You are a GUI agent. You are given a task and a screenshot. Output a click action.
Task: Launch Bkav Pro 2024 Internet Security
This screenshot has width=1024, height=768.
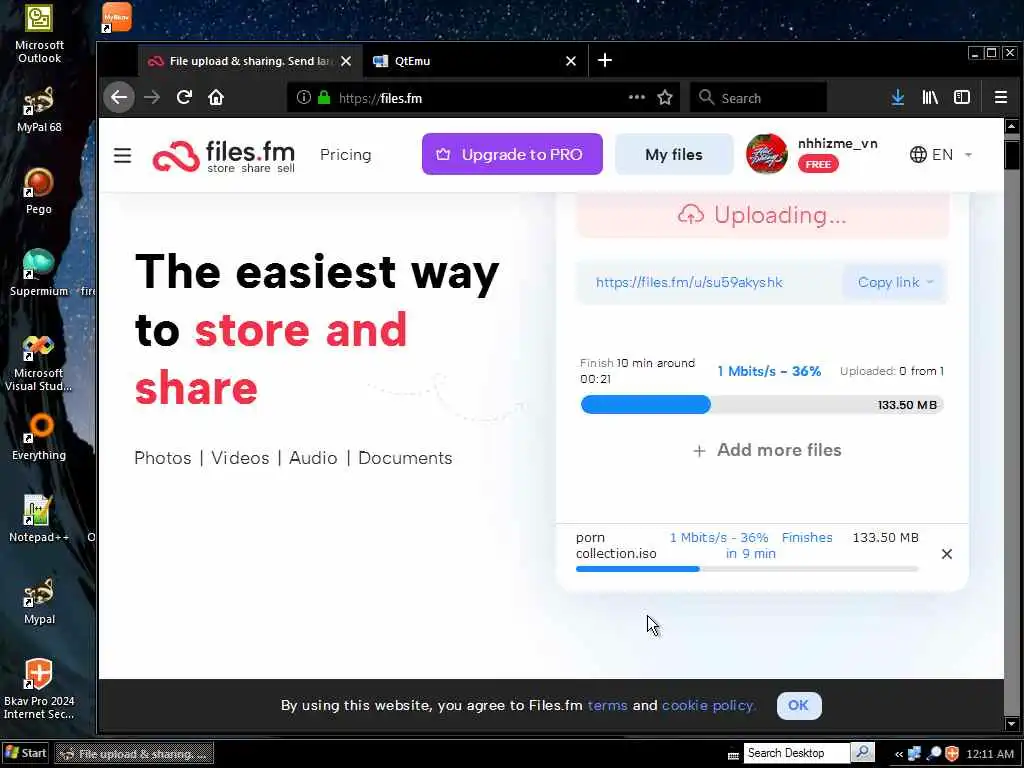[39, 690]
